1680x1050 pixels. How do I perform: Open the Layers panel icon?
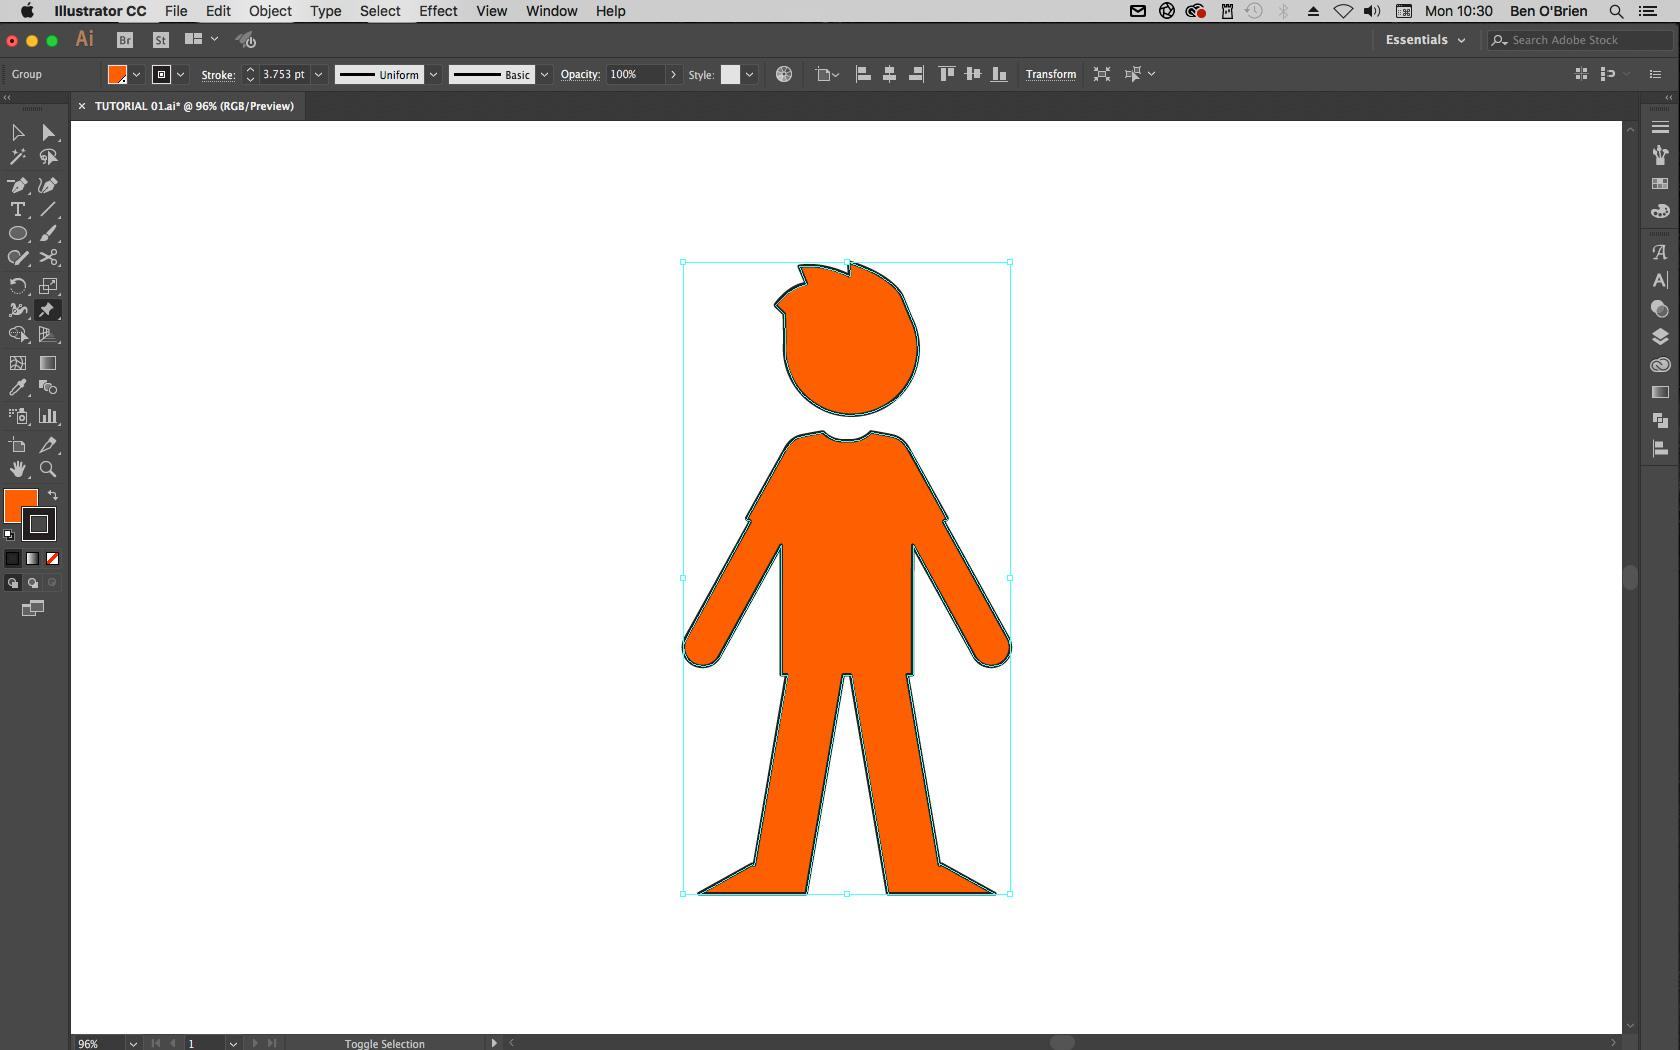[1660, 337]
